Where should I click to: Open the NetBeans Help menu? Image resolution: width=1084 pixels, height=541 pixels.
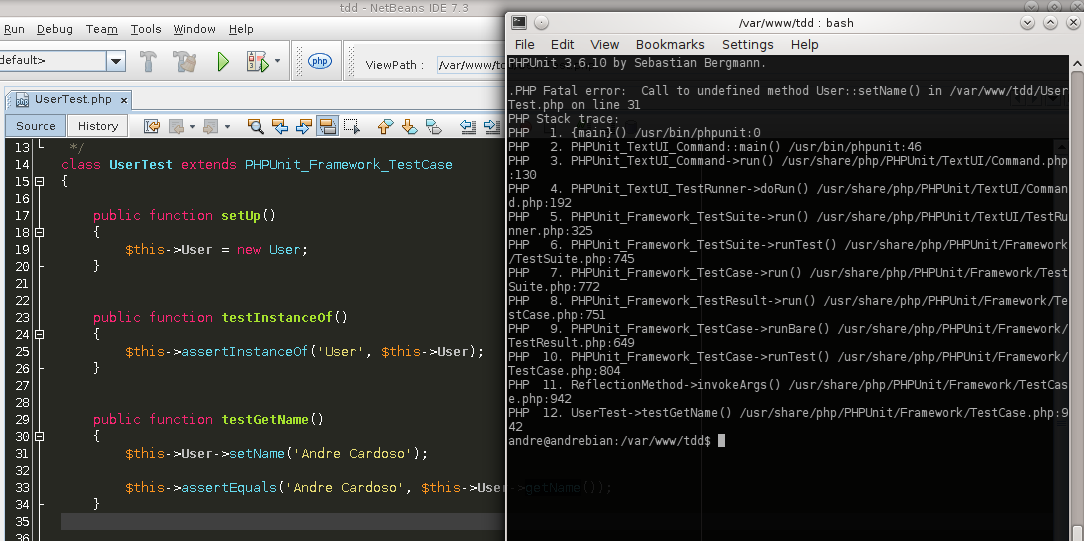(x=241, y=29)
